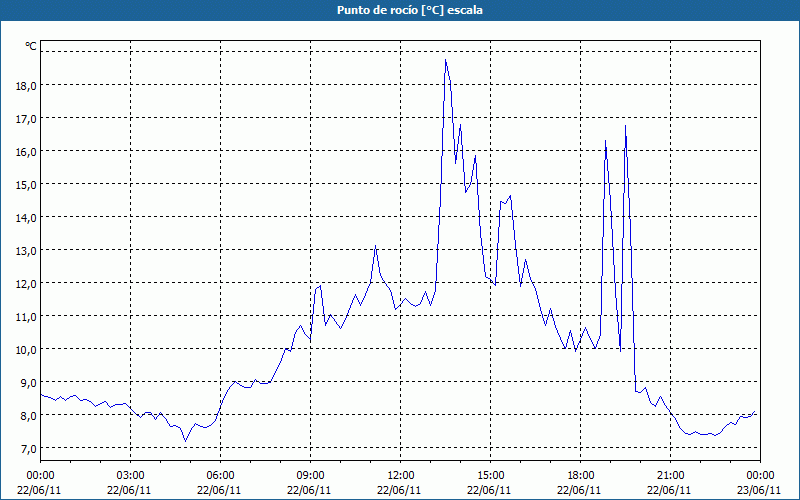Image resolution: width=800 pixels, height=500 pixels.
Task: Click the 22/06/11 date under 12:00
Action: coord(399,490)
